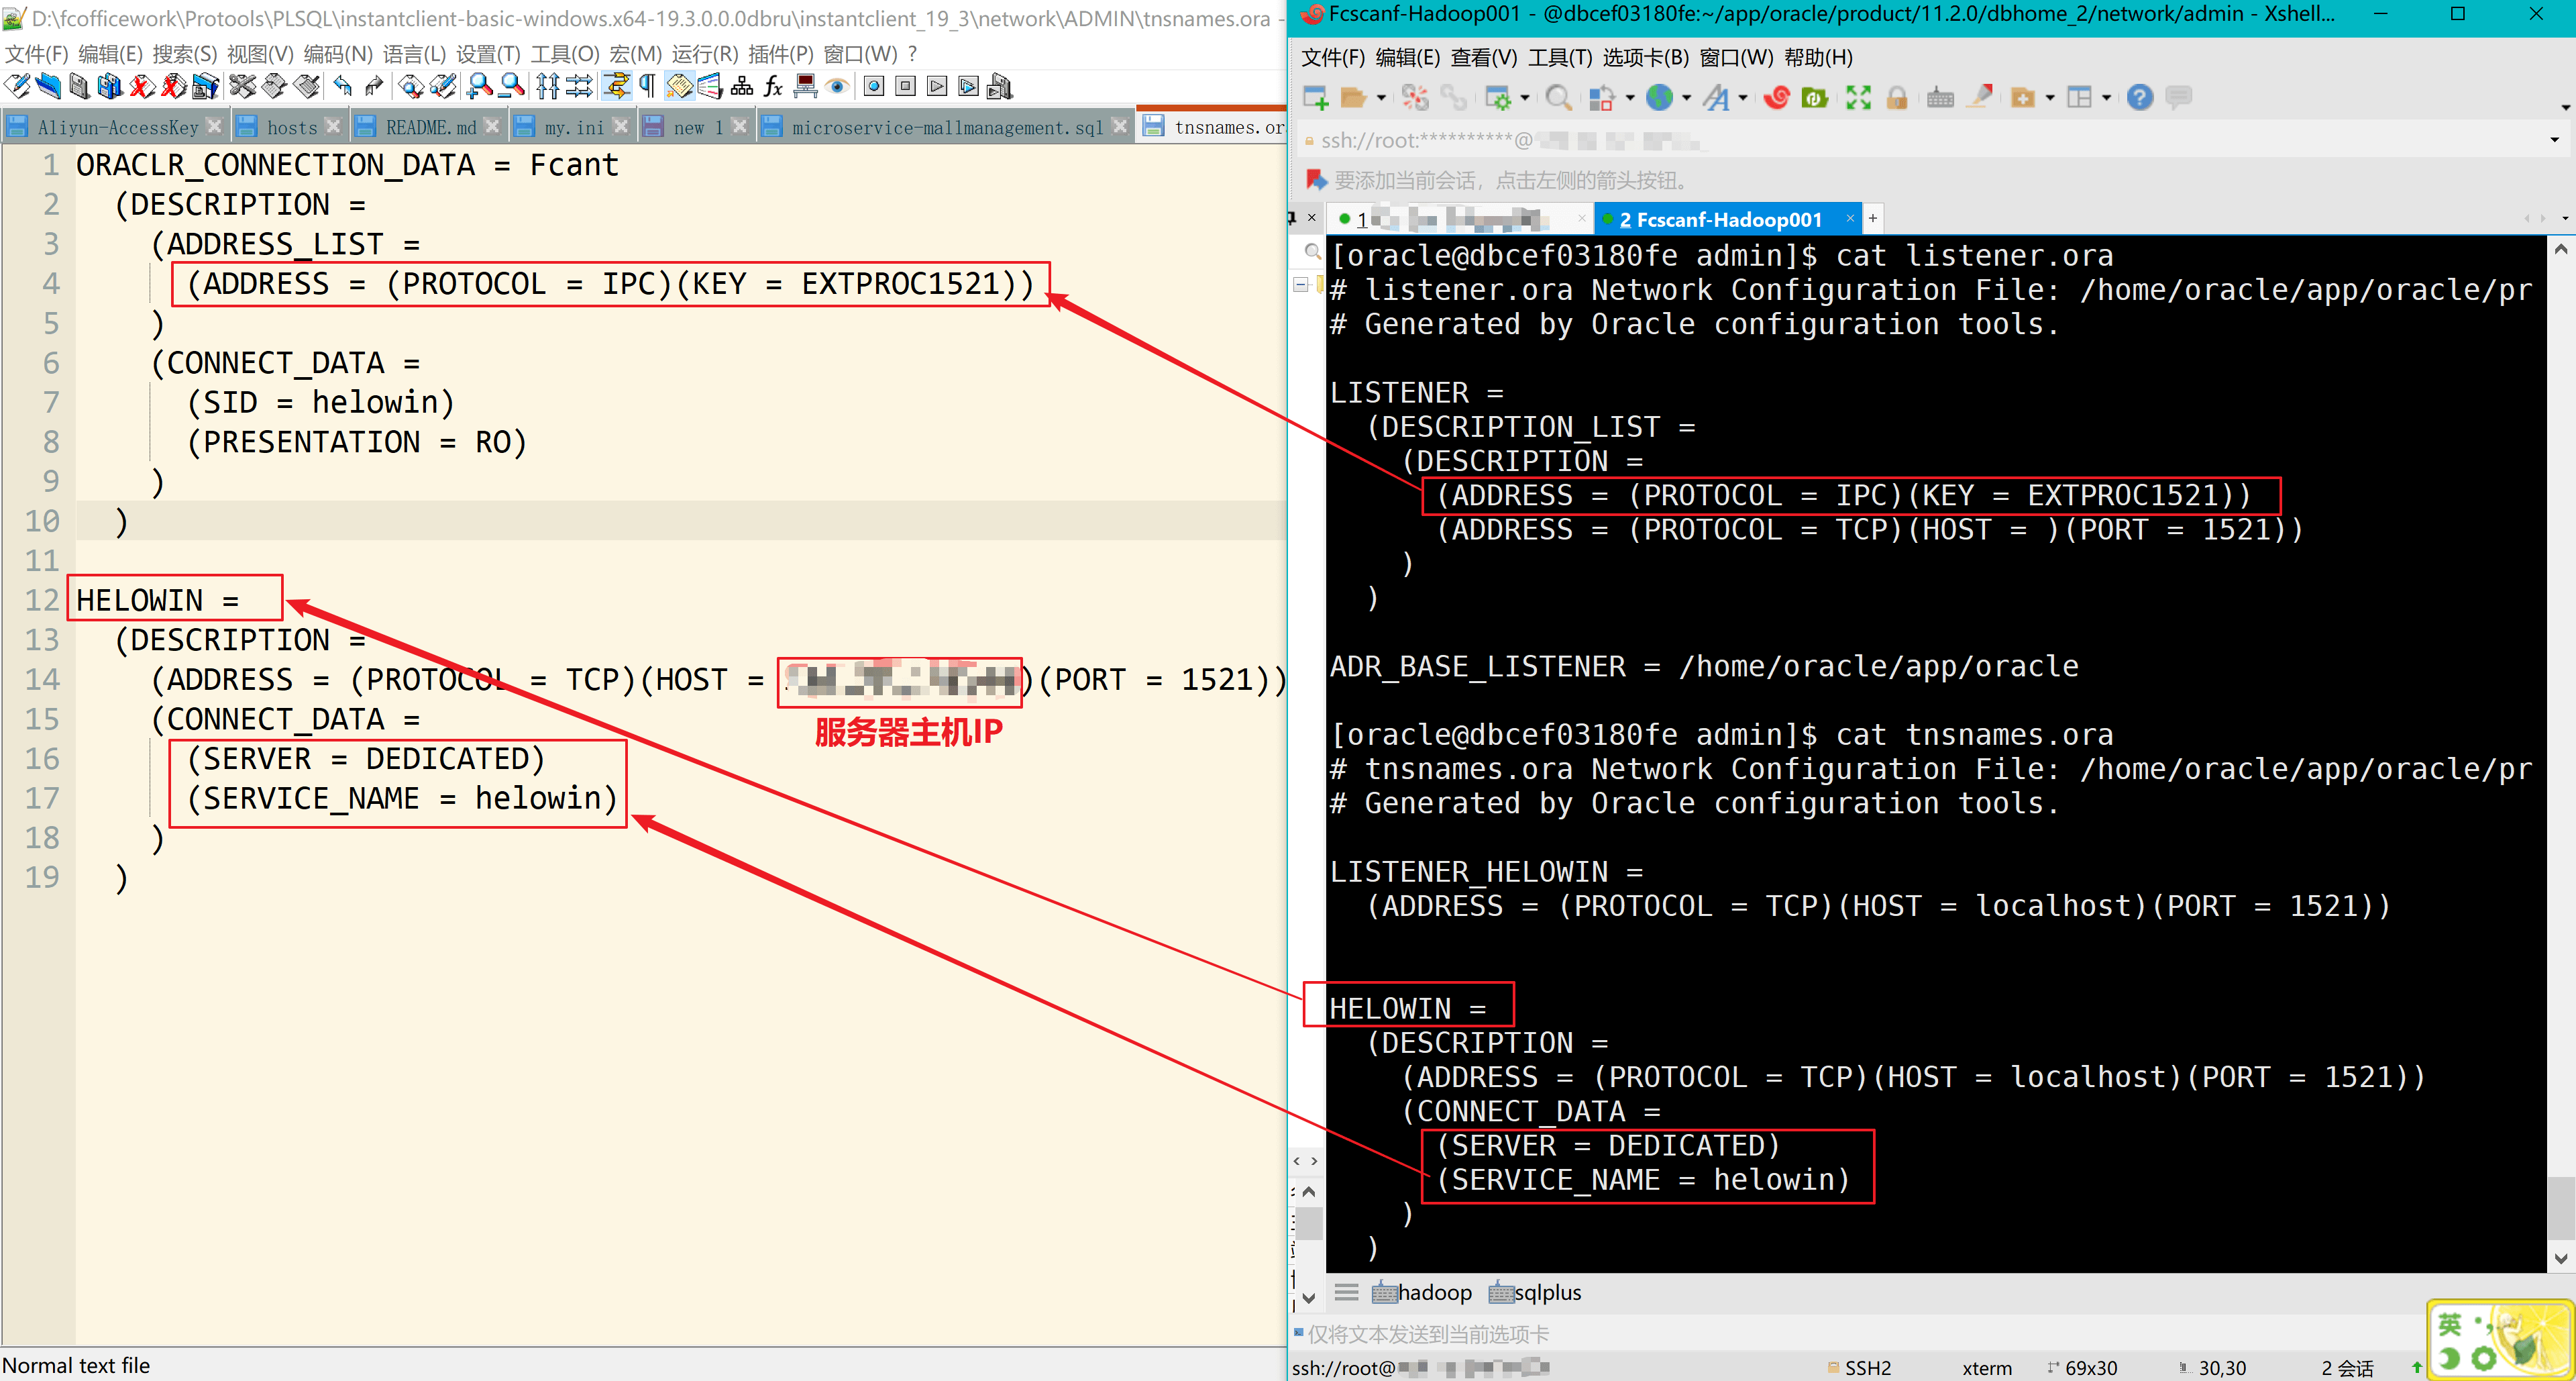The width and height of the screenshot is (2576, 1381).
Task: Click the hadoop quick command button
Action: coord(1422,1292)
